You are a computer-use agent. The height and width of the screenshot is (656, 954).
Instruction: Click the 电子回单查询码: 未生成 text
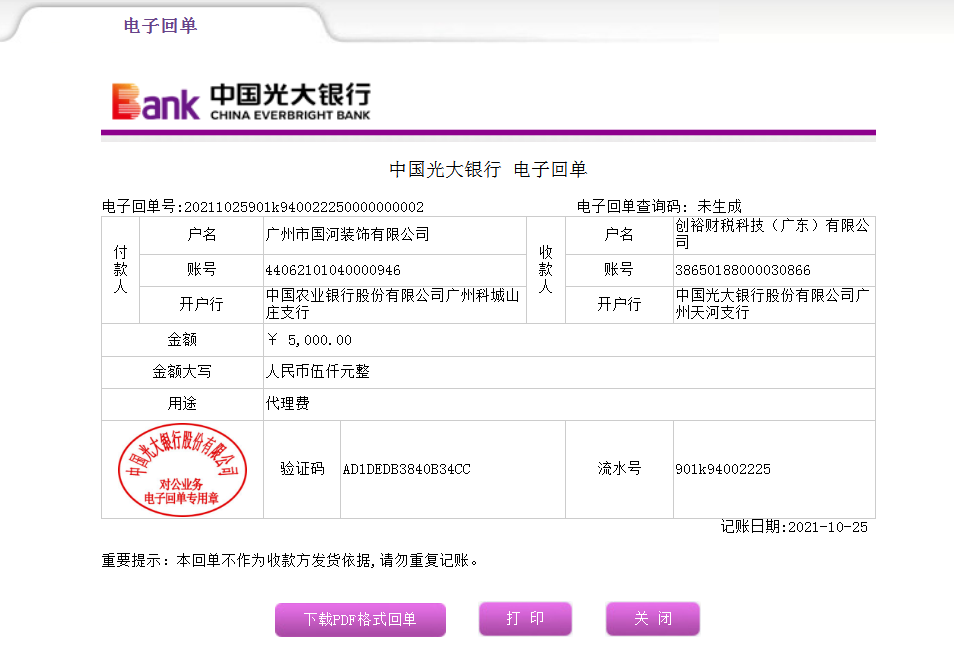[659, 207]
